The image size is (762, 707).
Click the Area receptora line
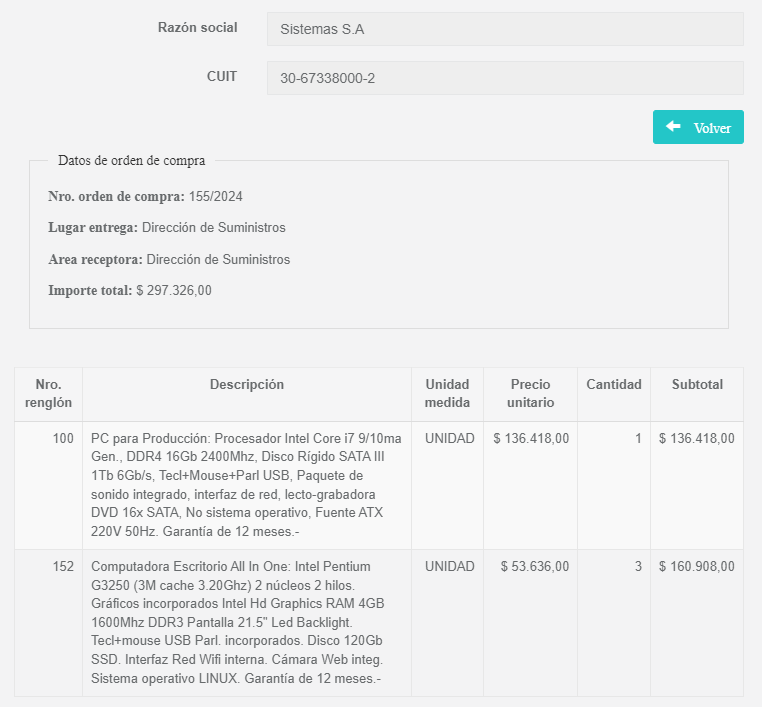(169, 259)
